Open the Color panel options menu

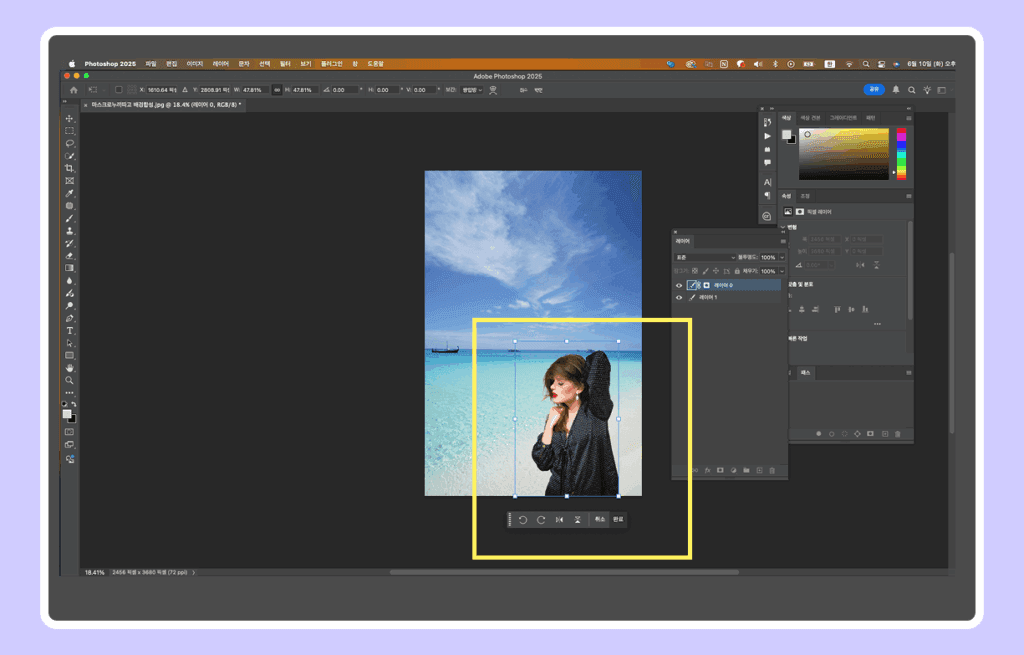pyautogui.click(x=908, y=118)
